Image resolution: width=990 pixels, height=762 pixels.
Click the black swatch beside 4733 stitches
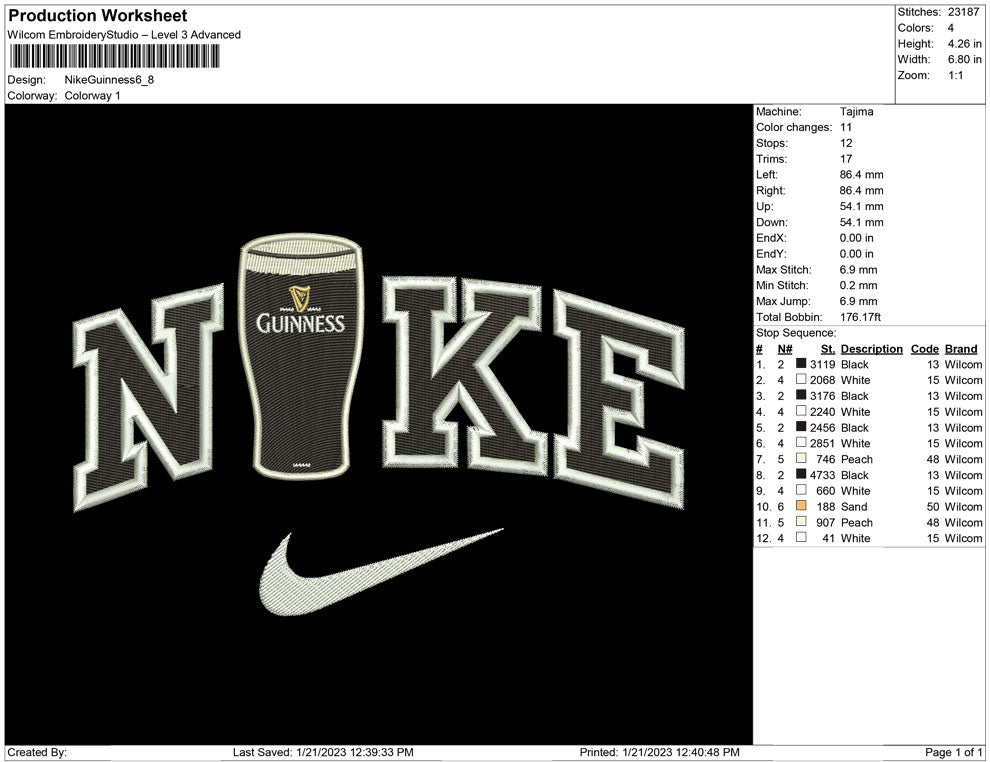[x=801, y=474]
